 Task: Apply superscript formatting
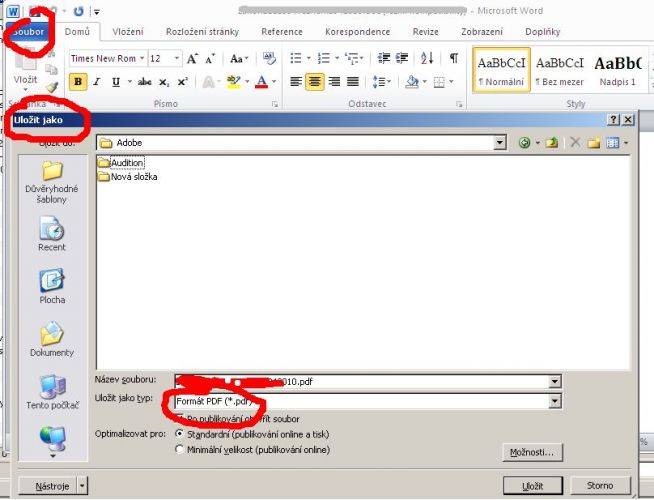pyautogui.click(x=183, y=82)
